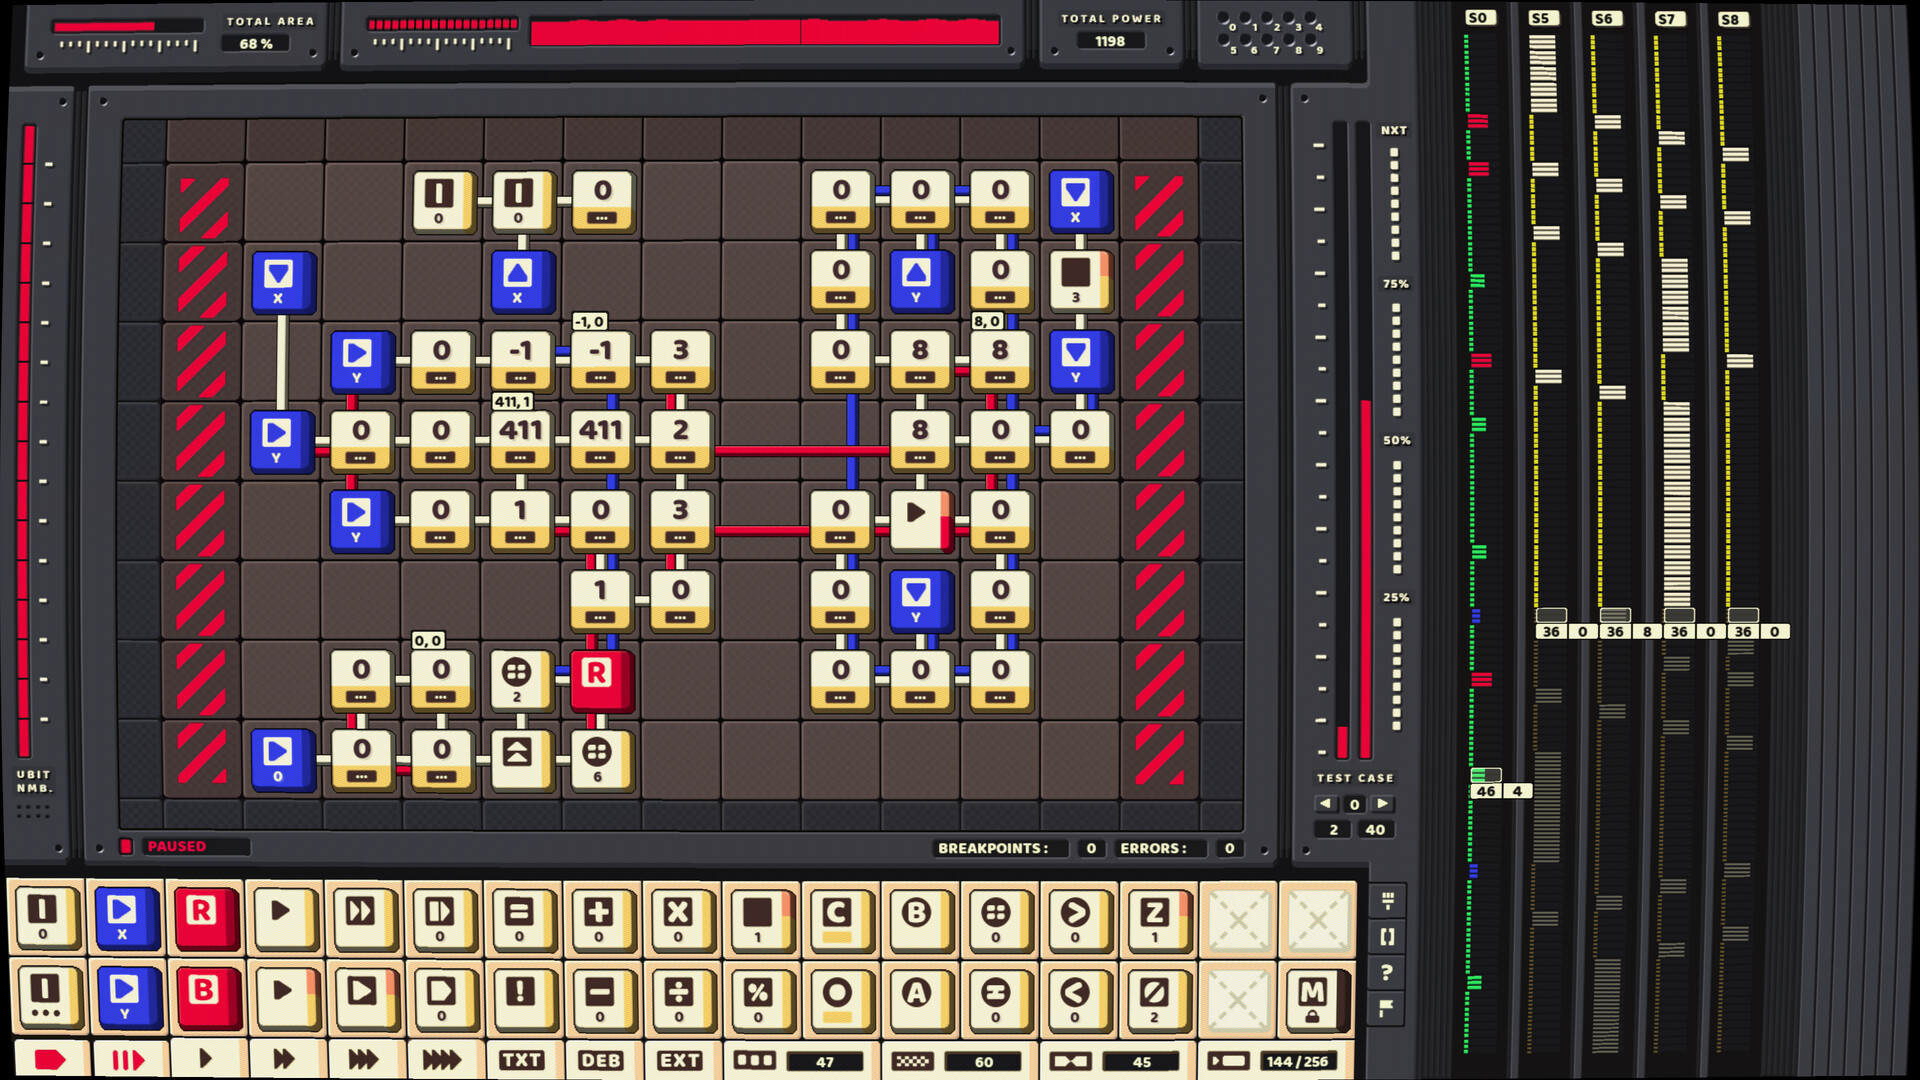The height and width of the screenshot is (1080, 1920).
Task: Toggle the question mark help panel
Action: click(1386, 972)
